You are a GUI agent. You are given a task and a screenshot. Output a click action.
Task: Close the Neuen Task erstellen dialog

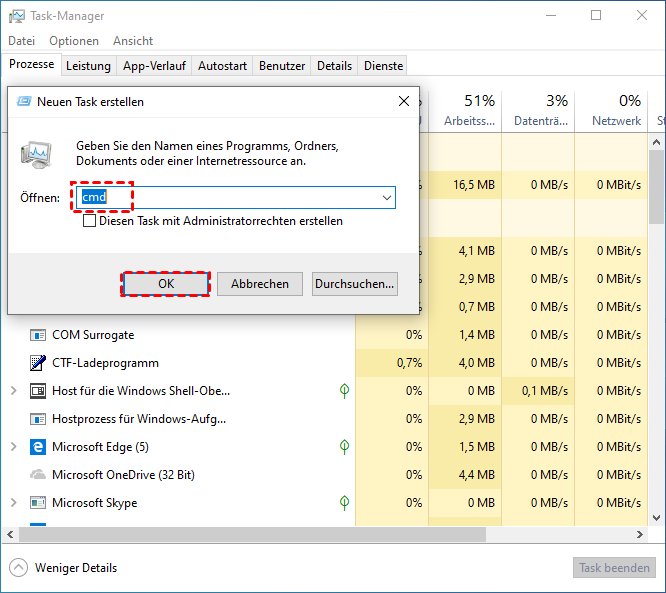pyautogui.click(x=404, y=101)
